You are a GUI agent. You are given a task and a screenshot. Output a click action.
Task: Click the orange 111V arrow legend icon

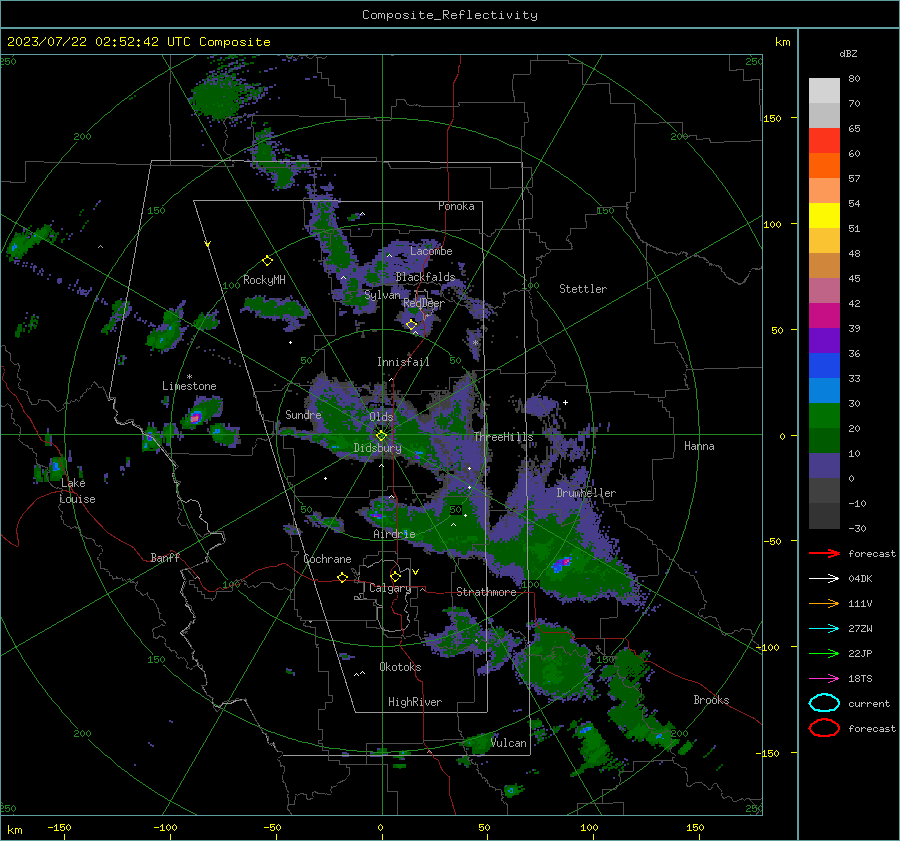(824, 603)
